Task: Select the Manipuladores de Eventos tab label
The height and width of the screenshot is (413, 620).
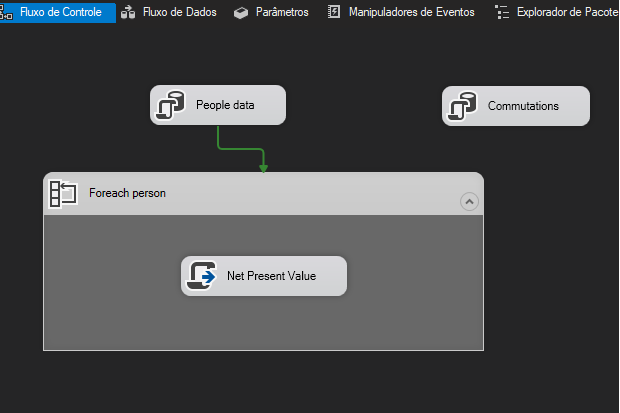Action: pos(411,12)
